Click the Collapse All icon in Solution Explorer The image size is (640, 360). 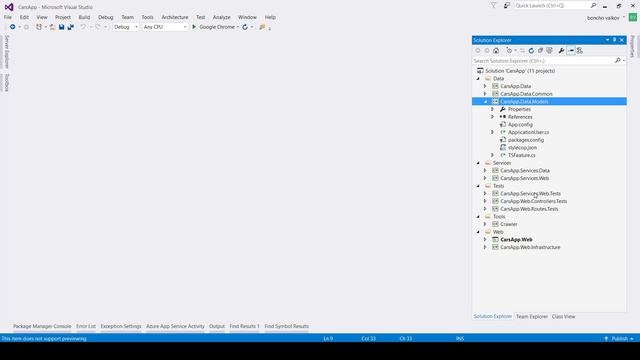540,51
